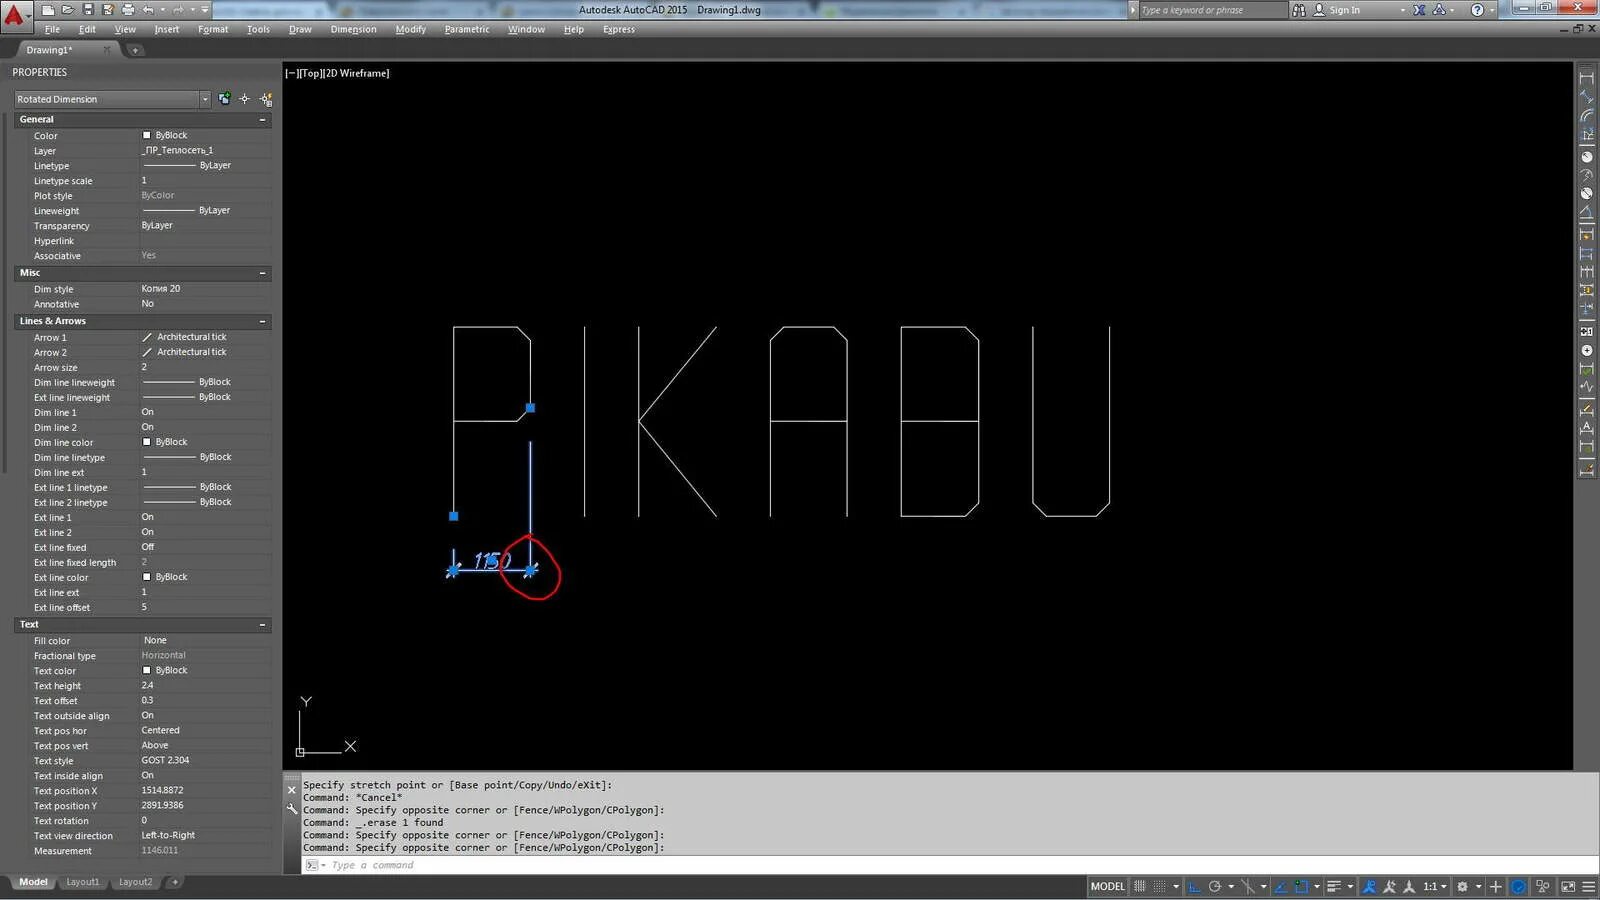This screenshot has width=1600, height=900.
Task: Click the Tolerance tool icon
Action: click(x=1586, y=331)
